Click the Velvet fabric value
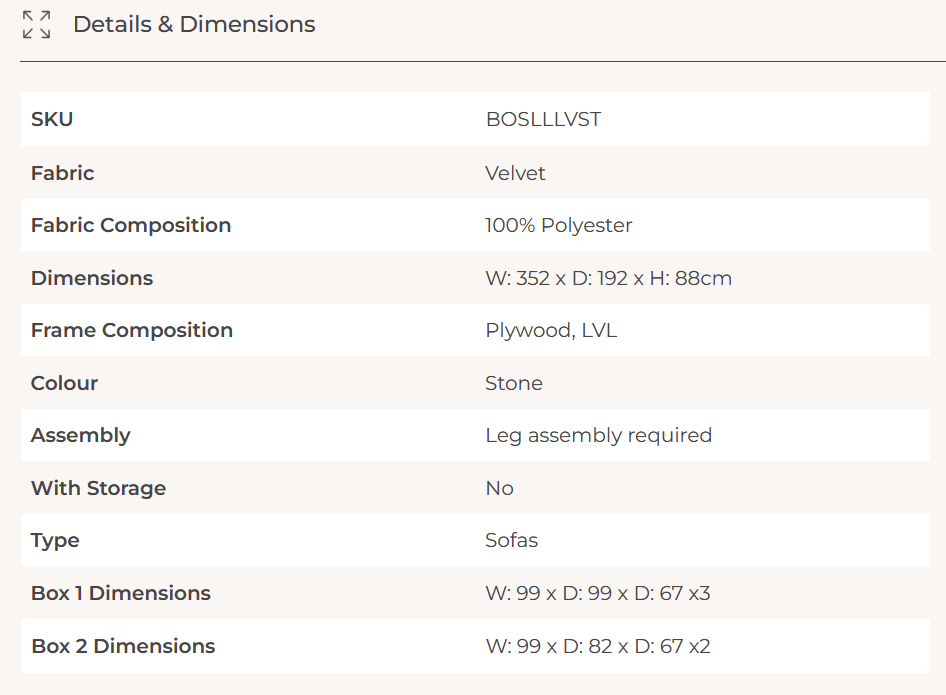Image resolution: width=946 pixels, height=695 pixels. coord(515,173)
